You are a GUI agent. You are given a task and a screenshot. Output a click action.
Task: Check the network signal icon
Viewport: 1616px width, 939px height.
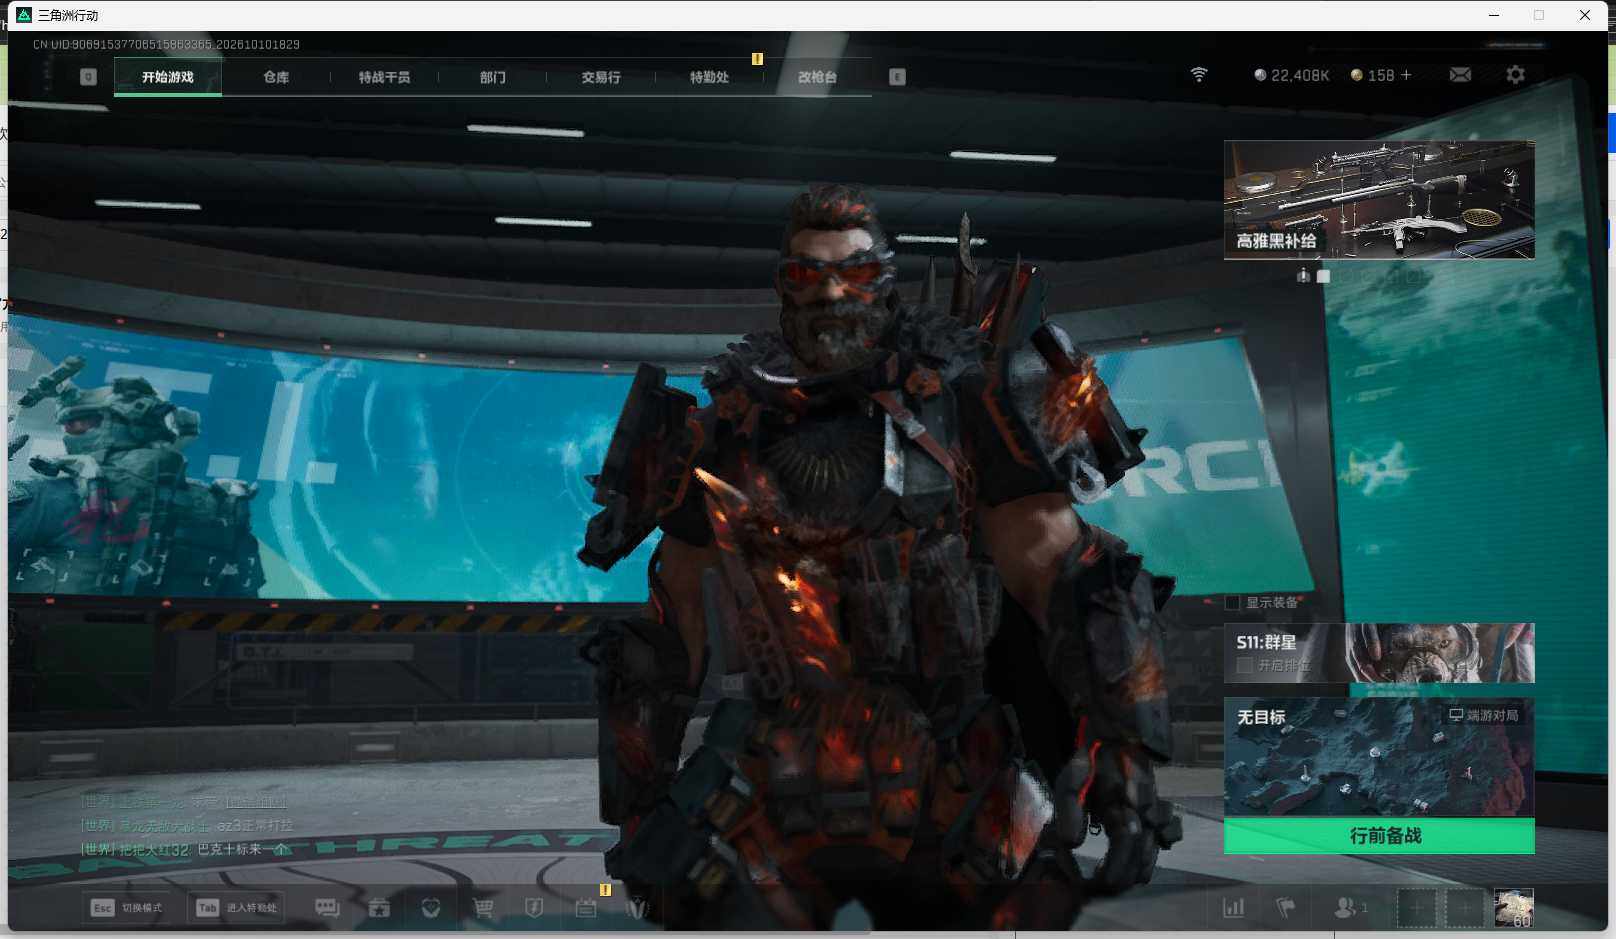[x=1199, y=75]
